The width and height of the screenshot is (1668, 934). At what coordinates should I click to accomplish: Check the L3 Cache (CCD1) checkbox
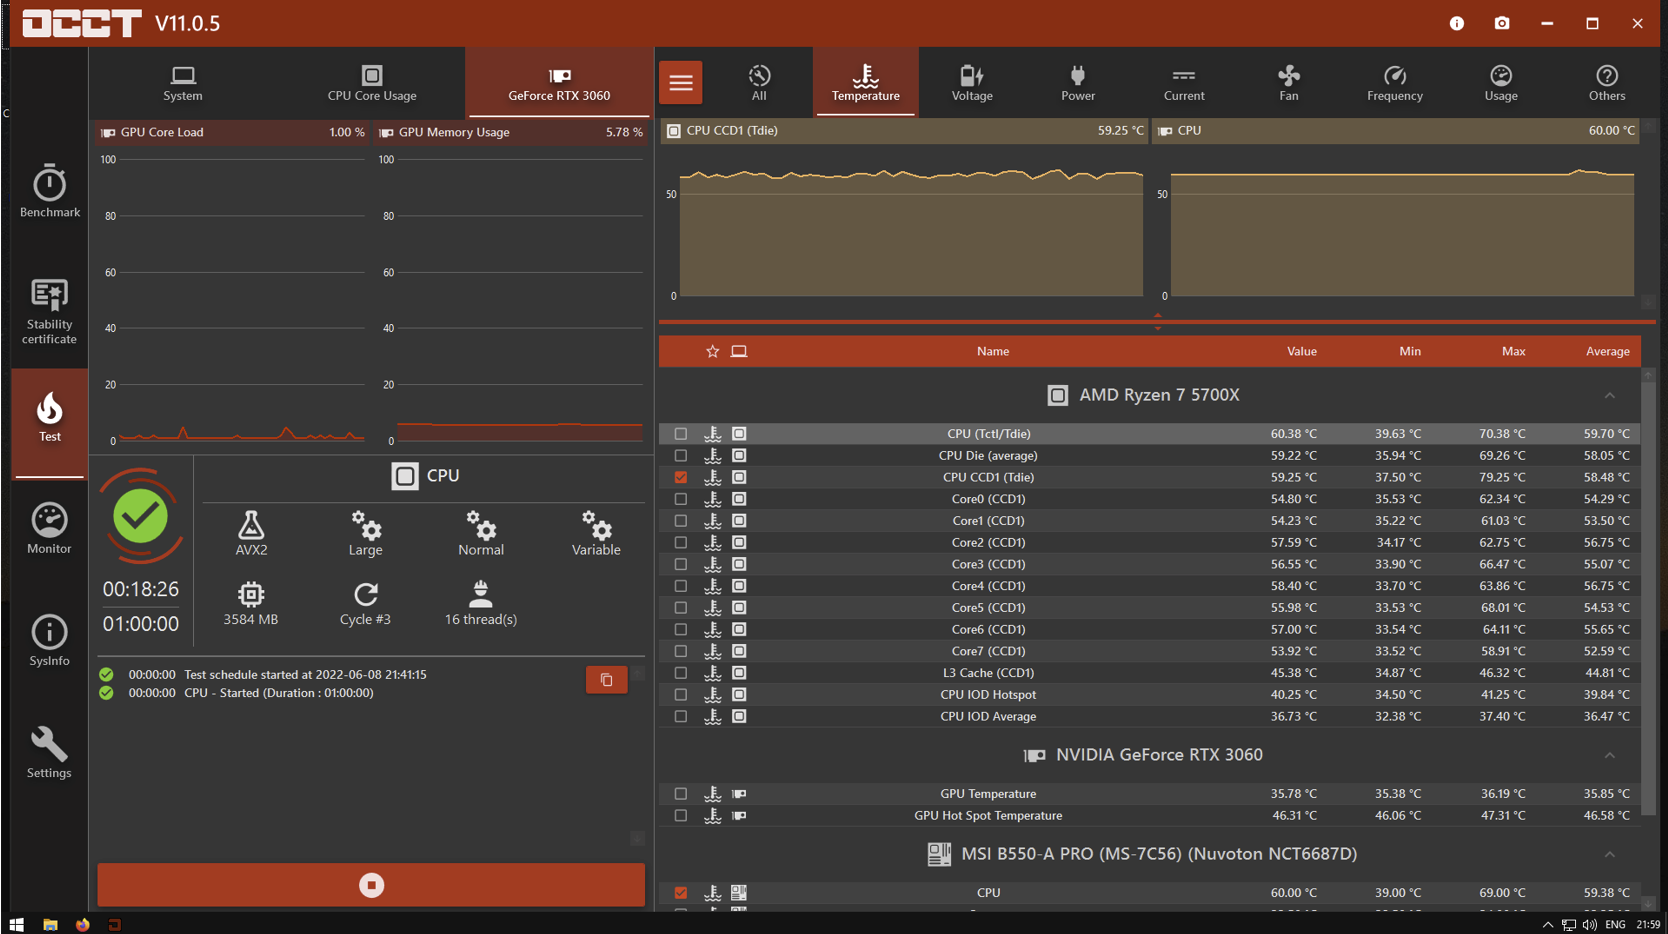tap(681, 673)
